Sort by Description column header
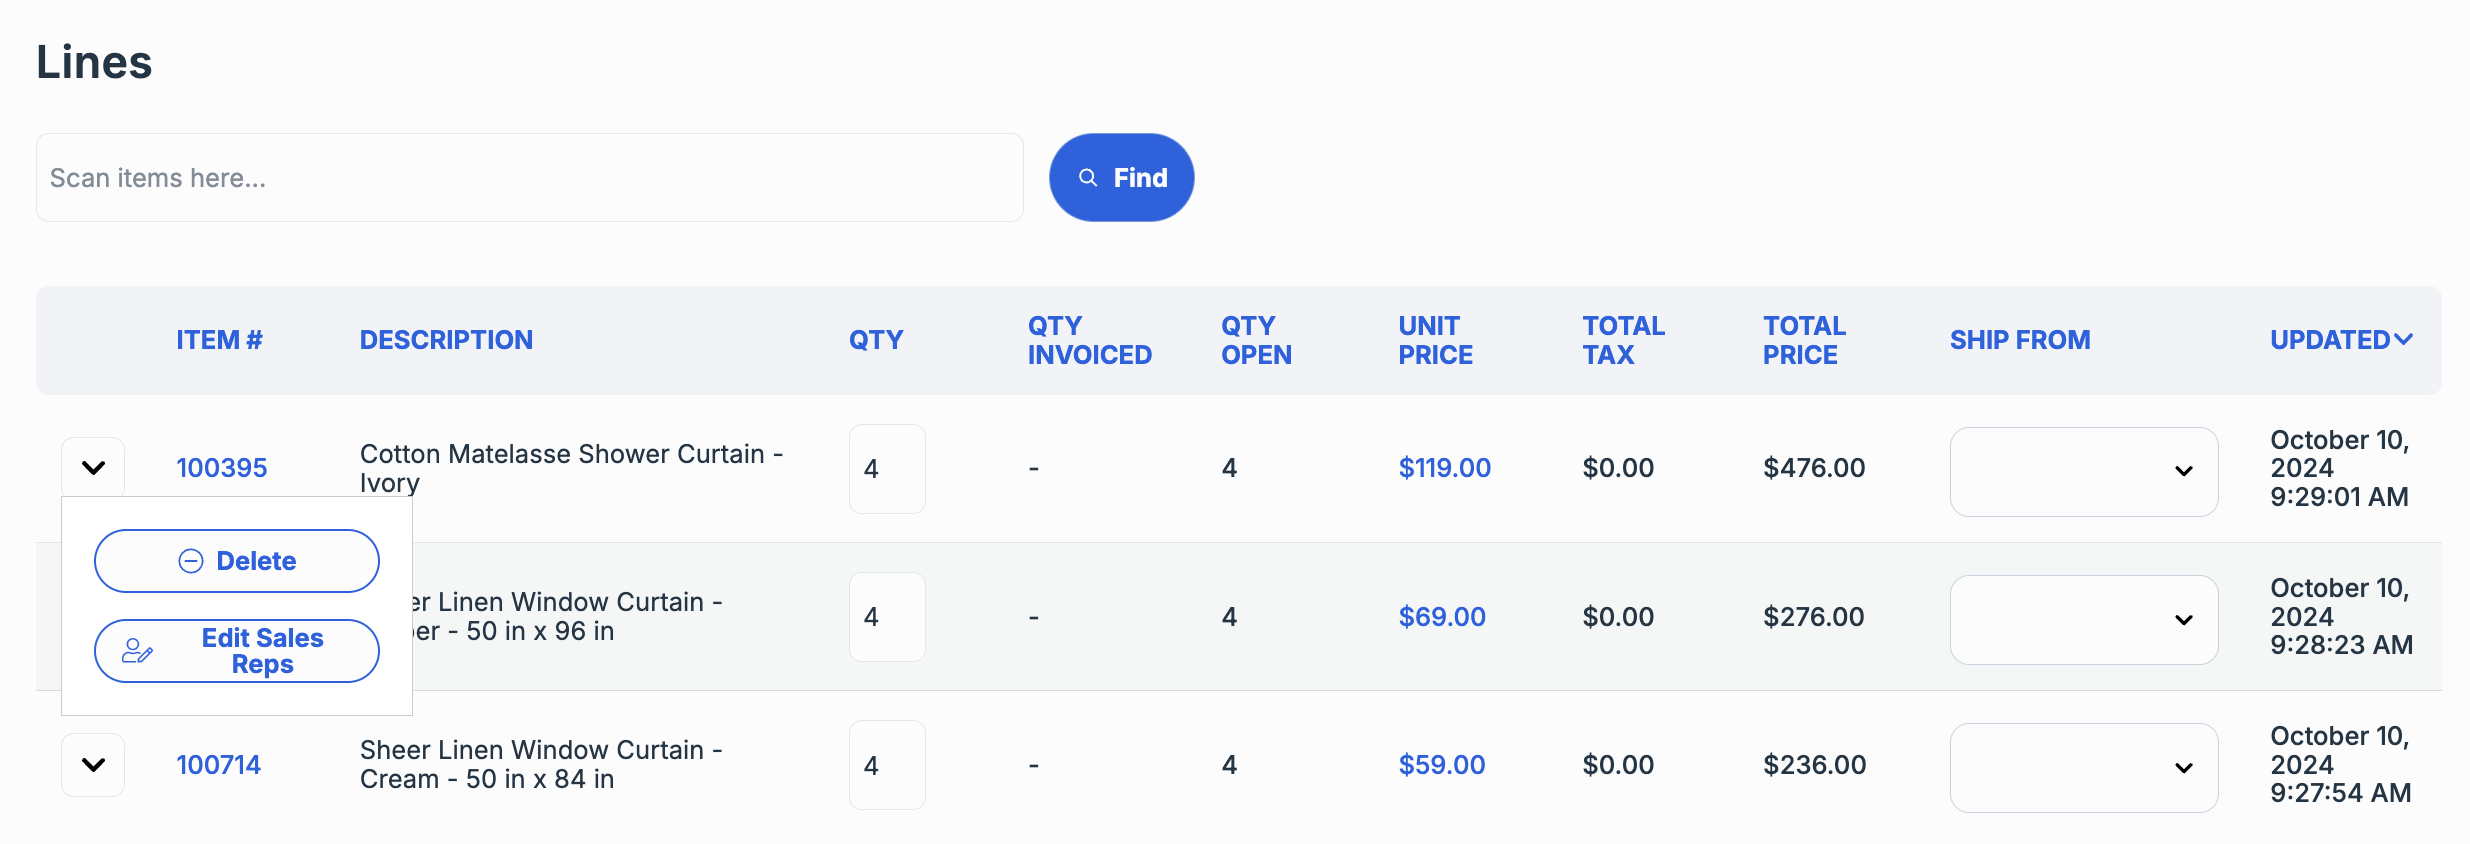The image size is (2470, 844). [x=446, y=340]
